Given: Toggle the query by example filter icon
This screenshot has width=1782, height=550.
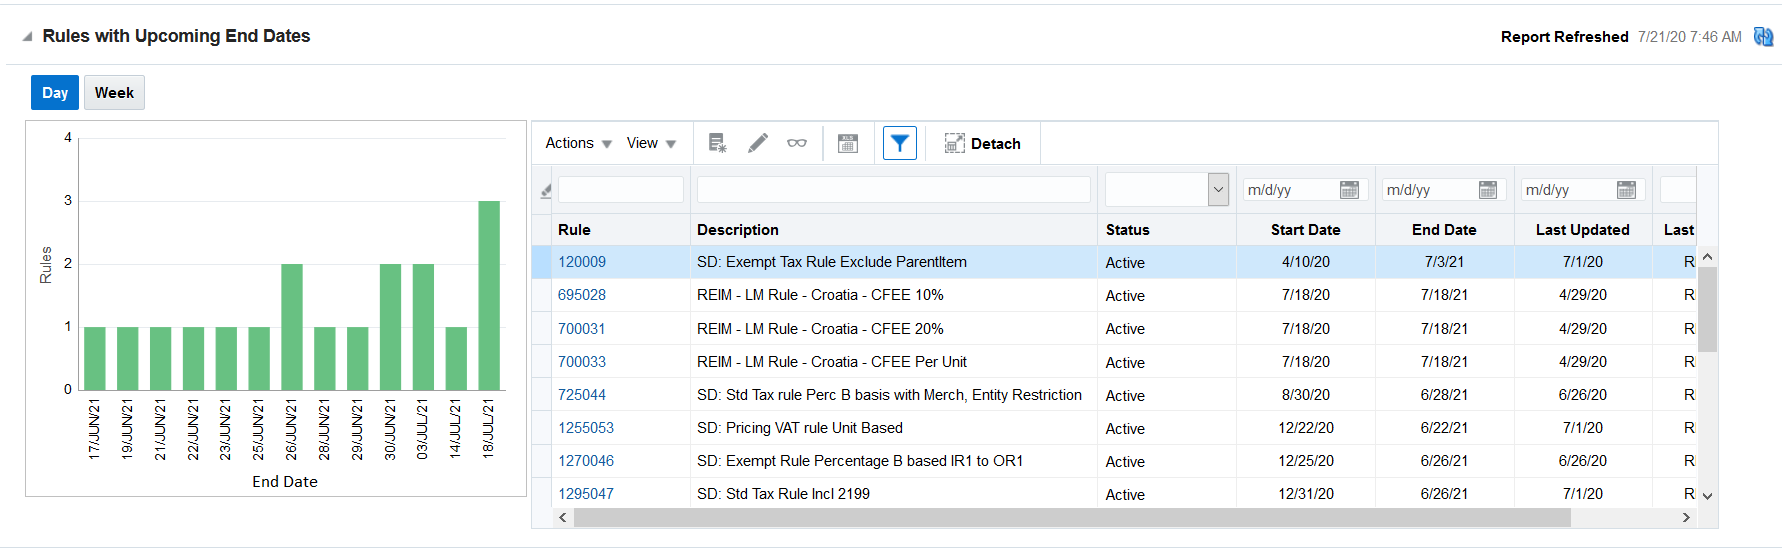Looking at the screenshot, I should (900, 144).
